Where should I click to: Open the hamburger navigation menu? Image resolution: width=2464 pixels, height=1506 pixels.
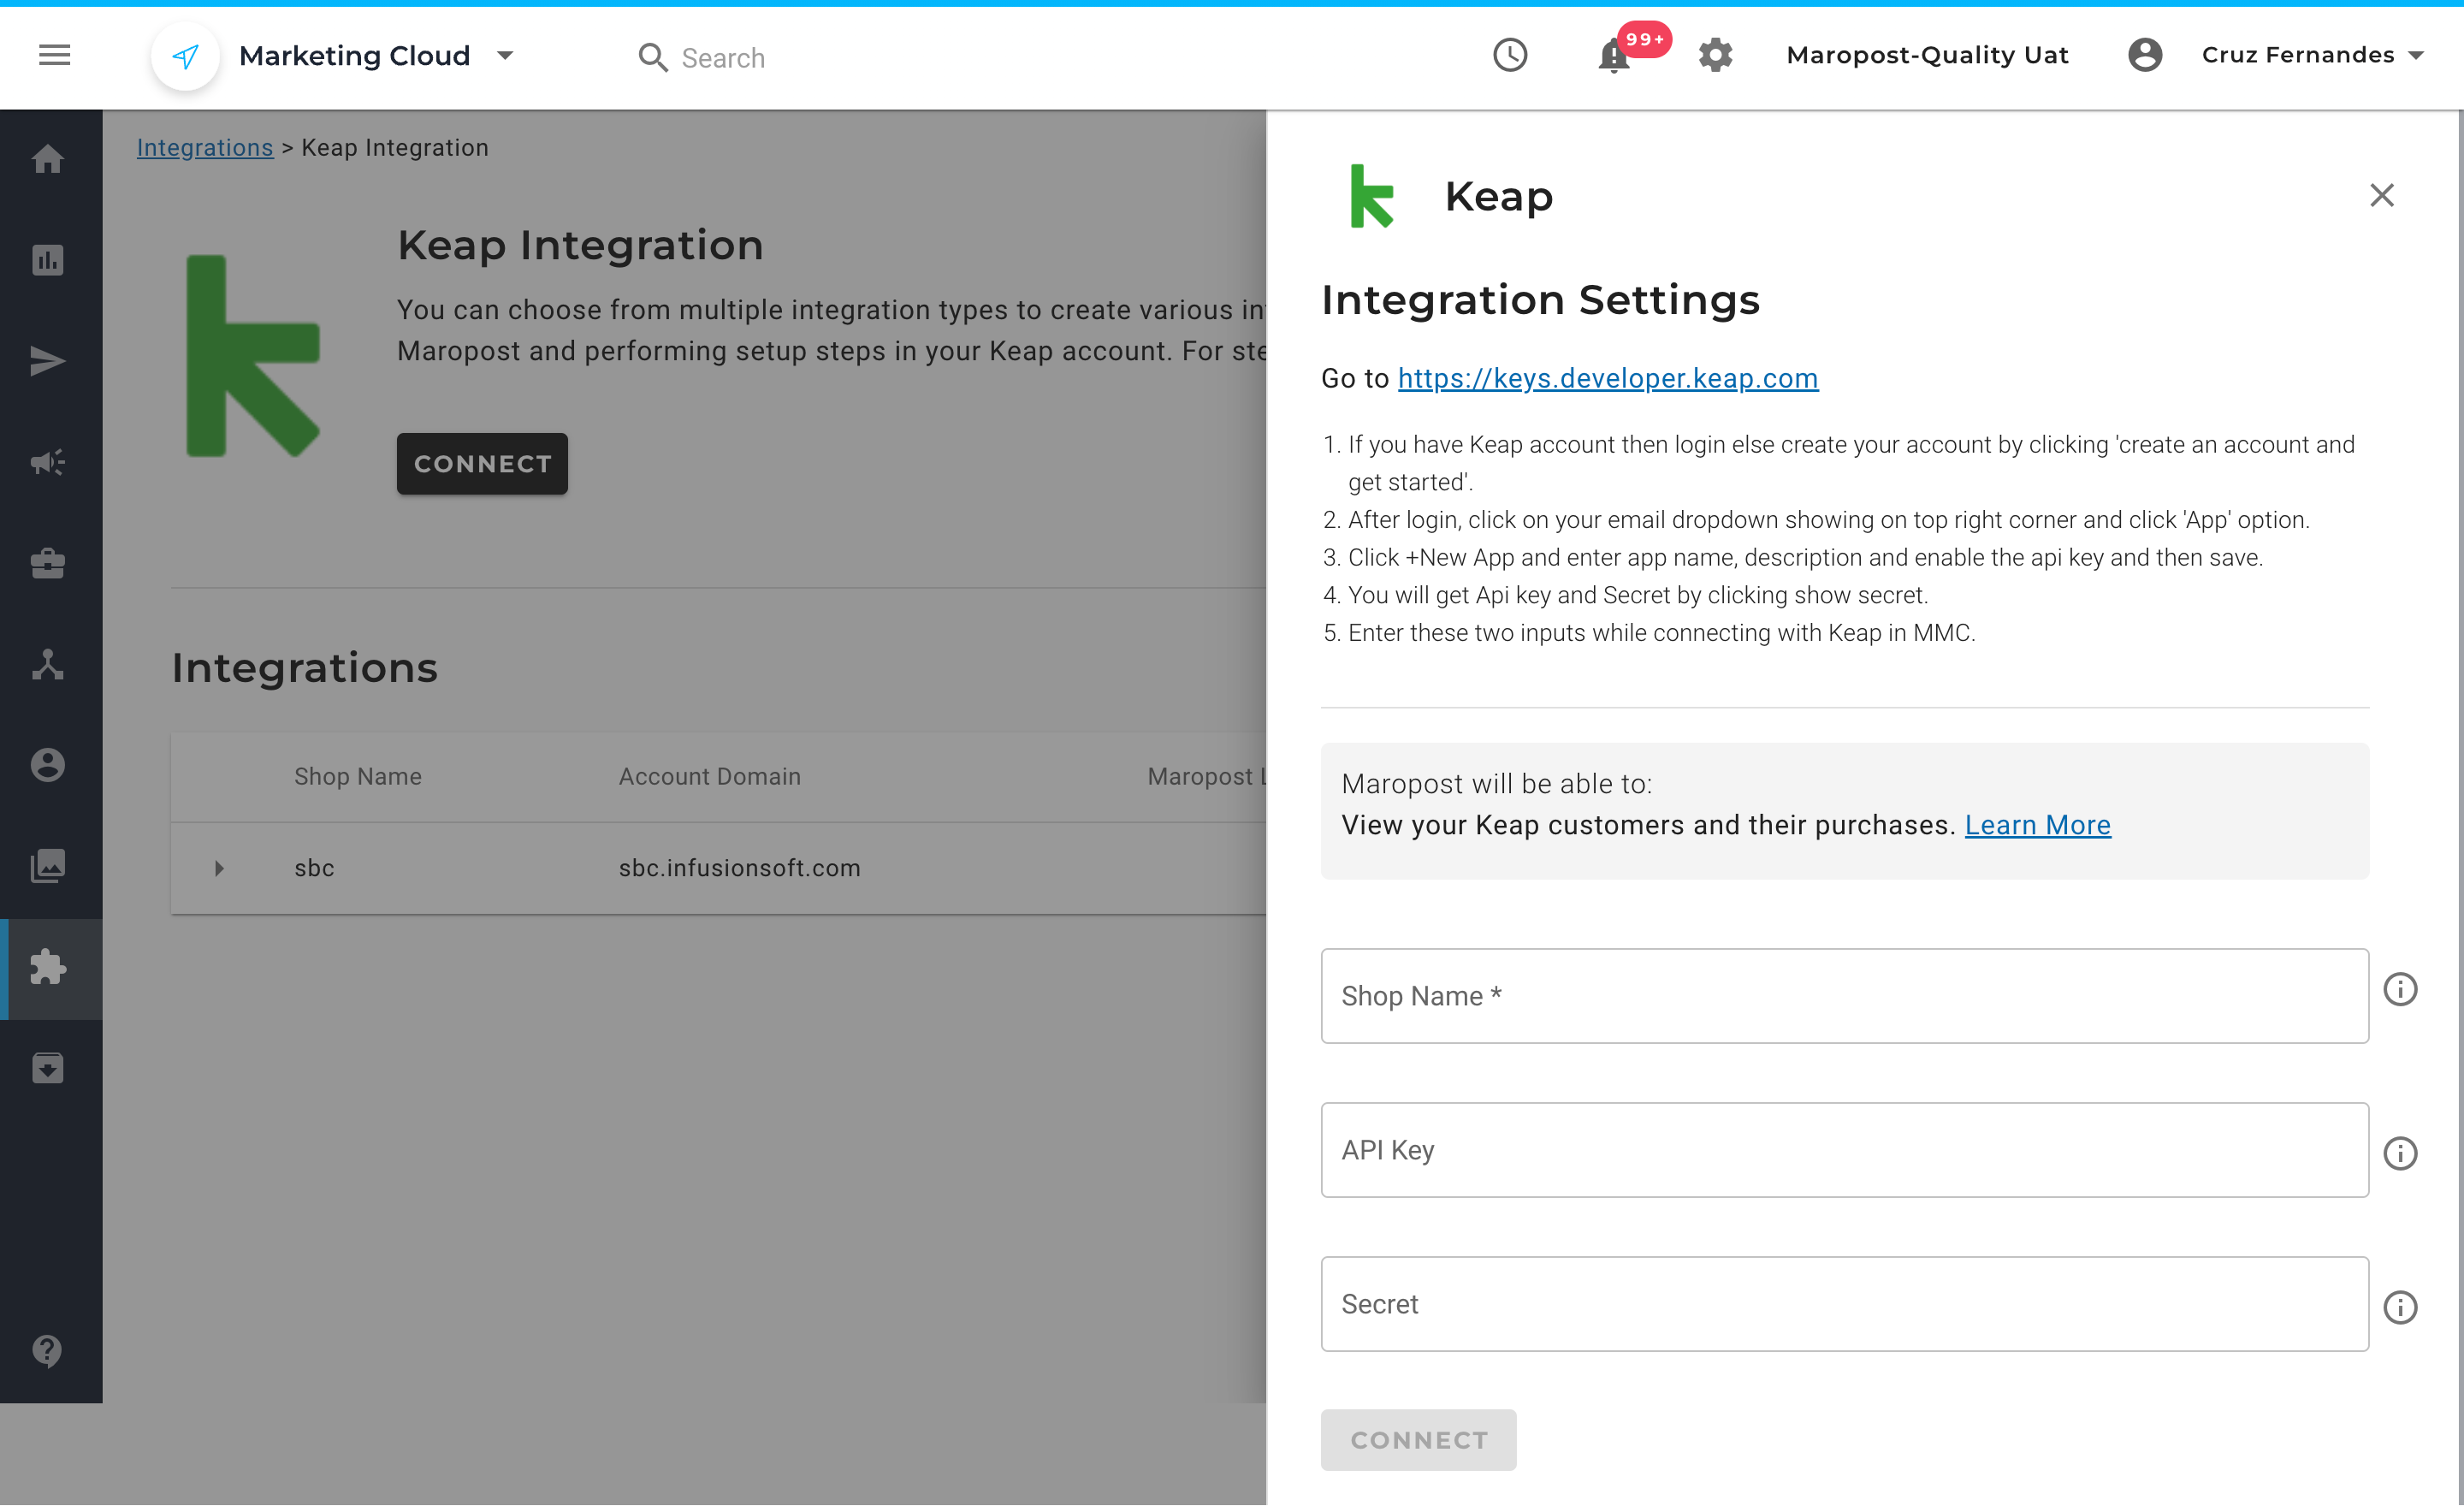tap(54, 55)
